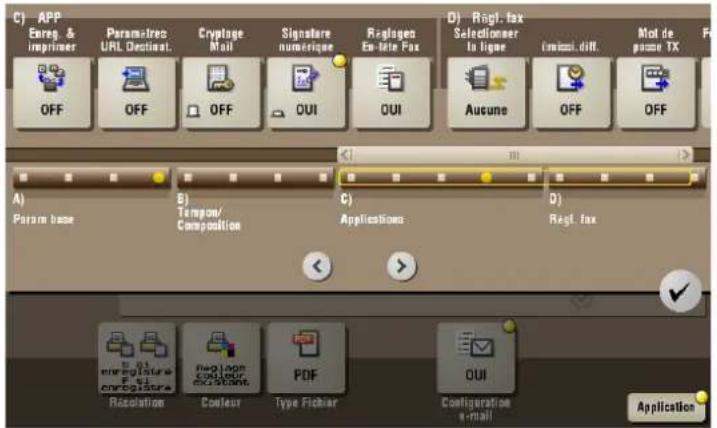717x428 pixels.
Task: Confirm with the checkmark button
Action: pyautogui.click(x=680, y=291)
